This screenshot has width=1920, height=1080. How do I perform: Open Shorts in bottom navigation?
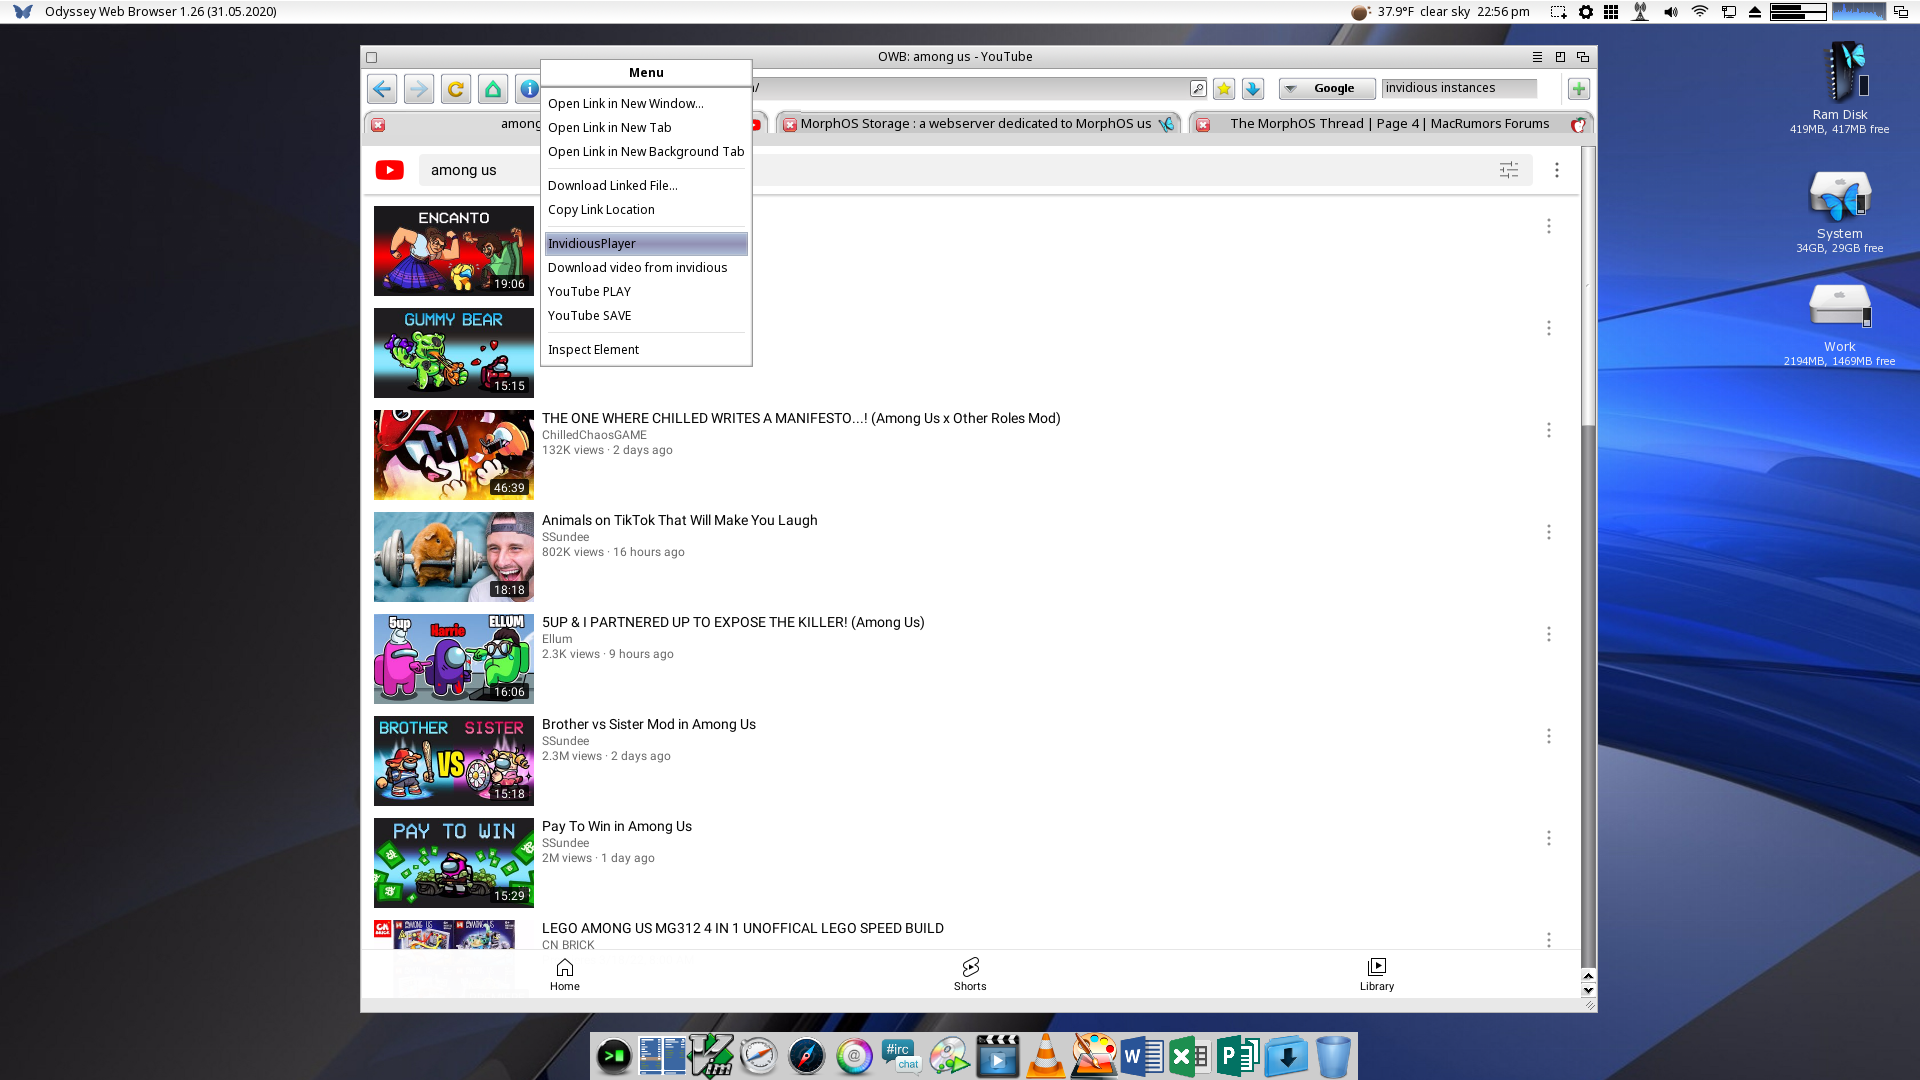970,974
